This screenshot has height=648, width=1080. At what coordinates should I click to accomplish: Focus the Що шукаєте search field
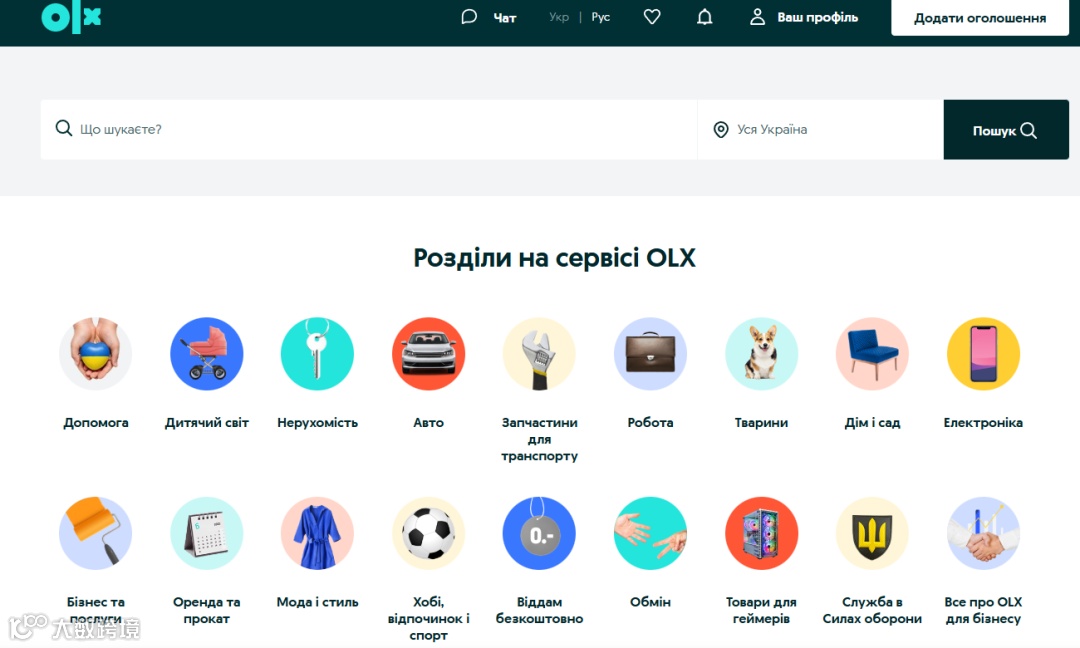pos(368,129)
